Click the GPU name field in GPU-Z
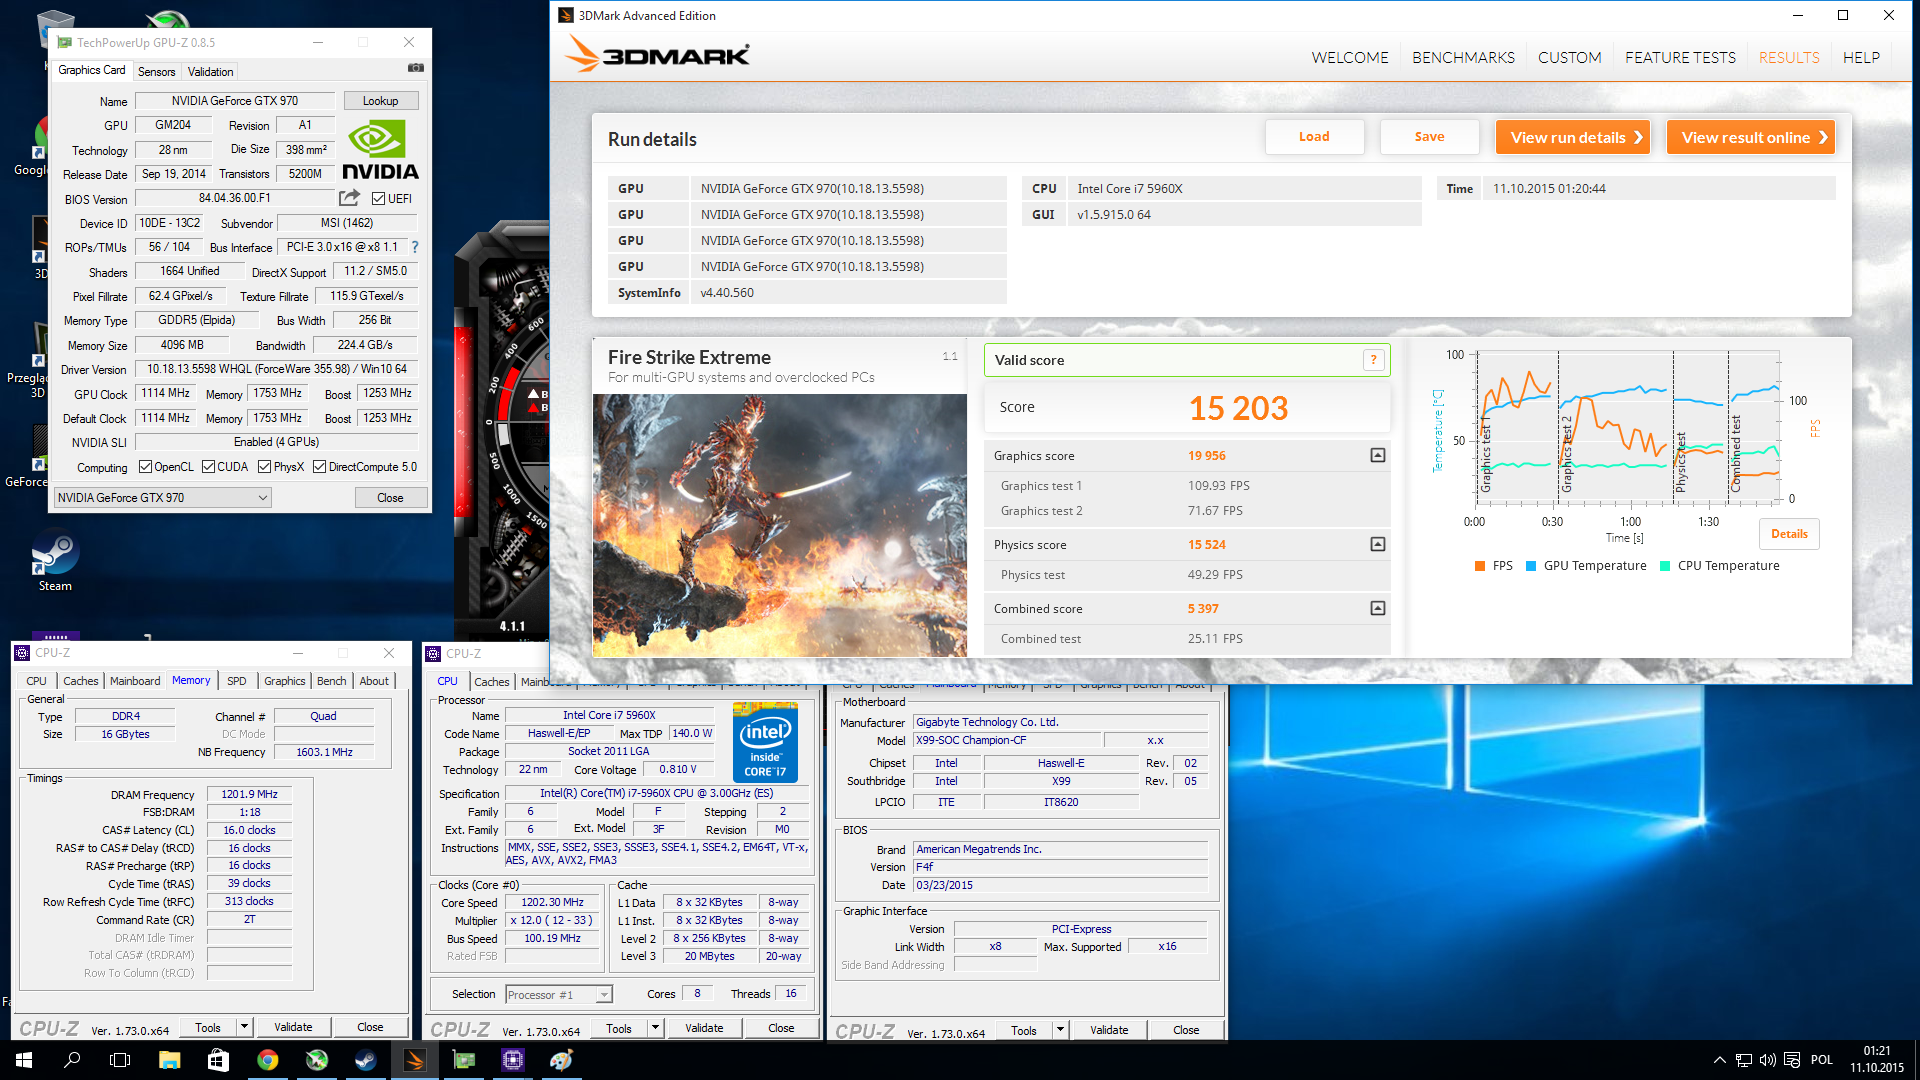This screenshot has width=1920, height=1080. click(235, 101)
